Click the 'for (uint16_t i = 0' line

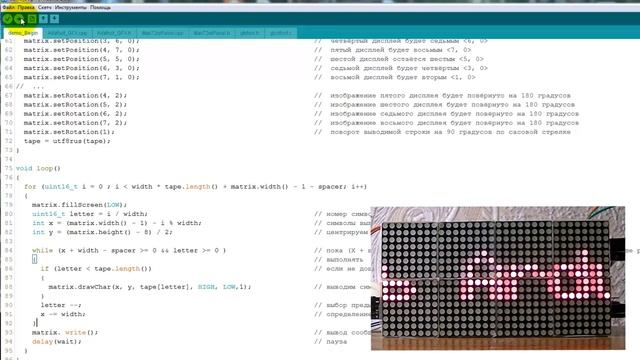click(x=195, y=187)
